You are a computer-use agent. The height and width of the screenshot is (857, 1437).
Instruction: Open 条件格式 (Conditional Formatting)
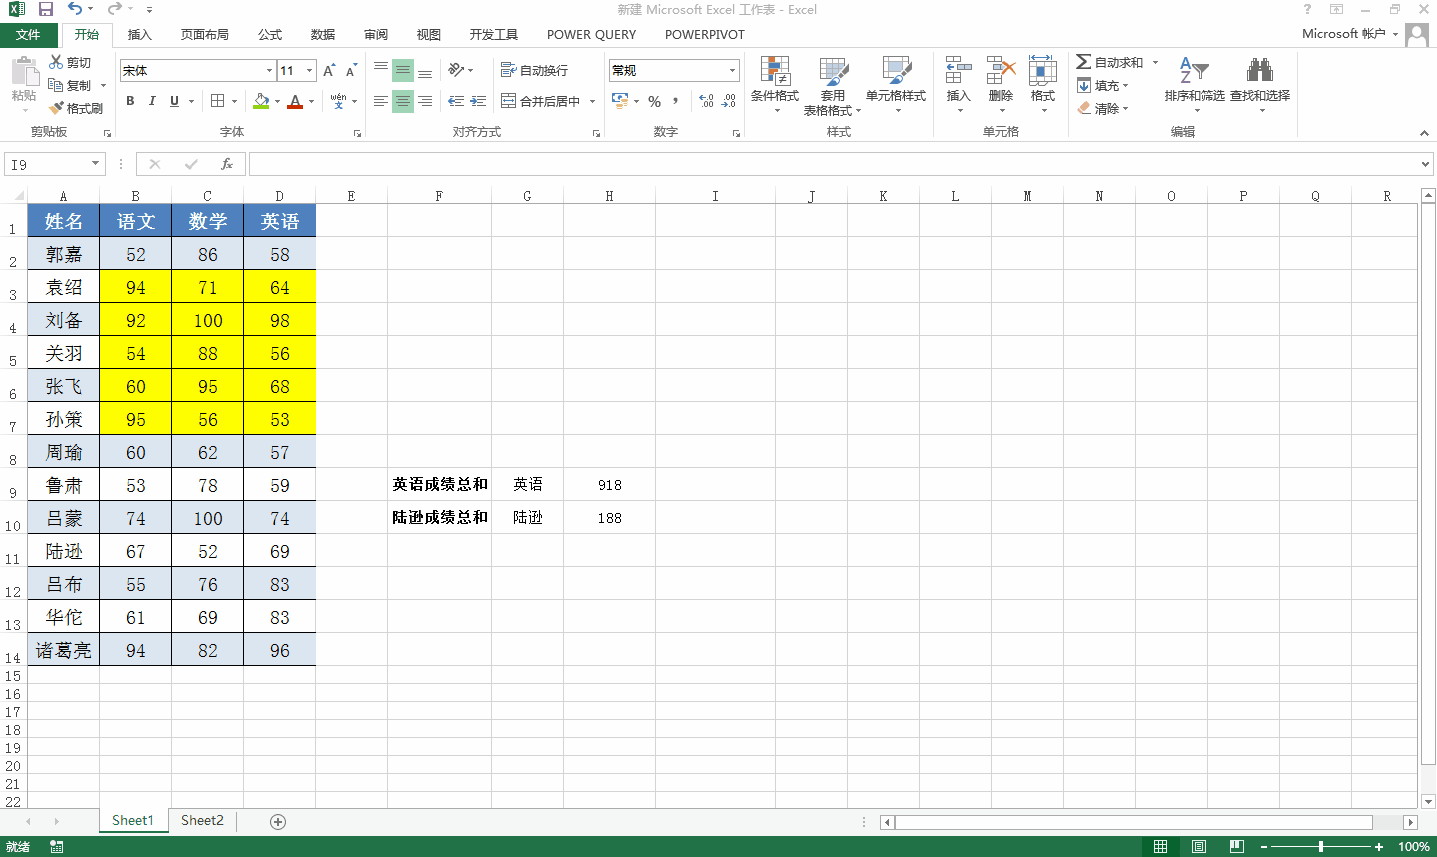776,86
